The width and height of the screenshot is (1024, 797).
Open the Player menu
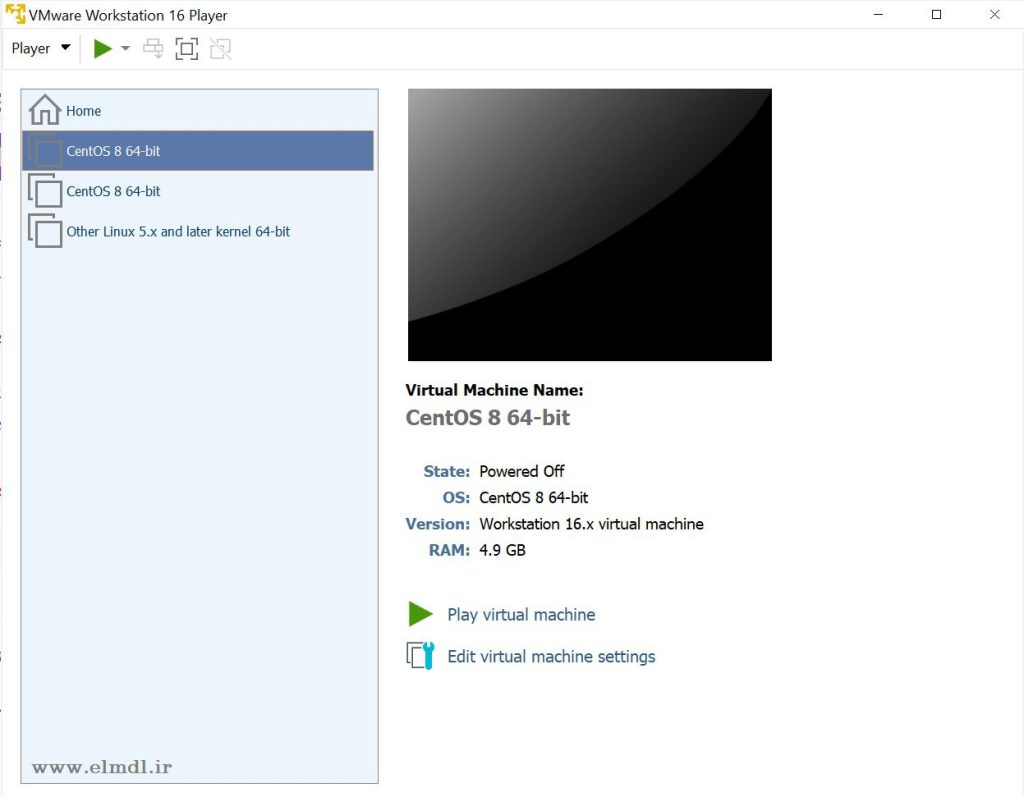tap(40, 48)
